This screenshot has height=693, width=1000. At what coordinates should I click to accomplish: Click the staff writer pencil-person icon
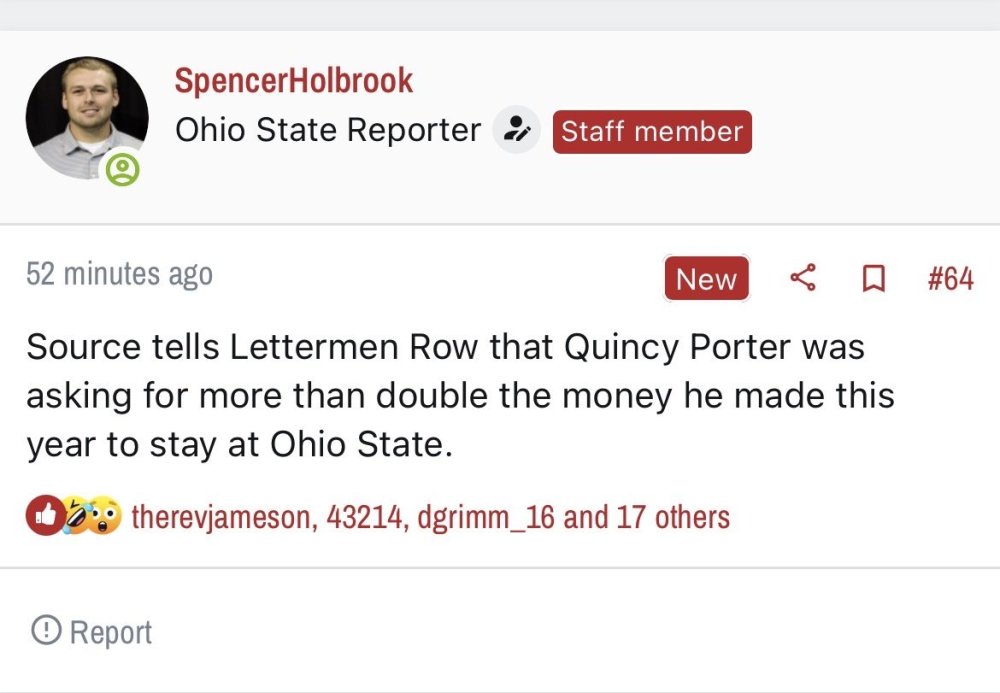pyautogui.click(x=517, y=130)
